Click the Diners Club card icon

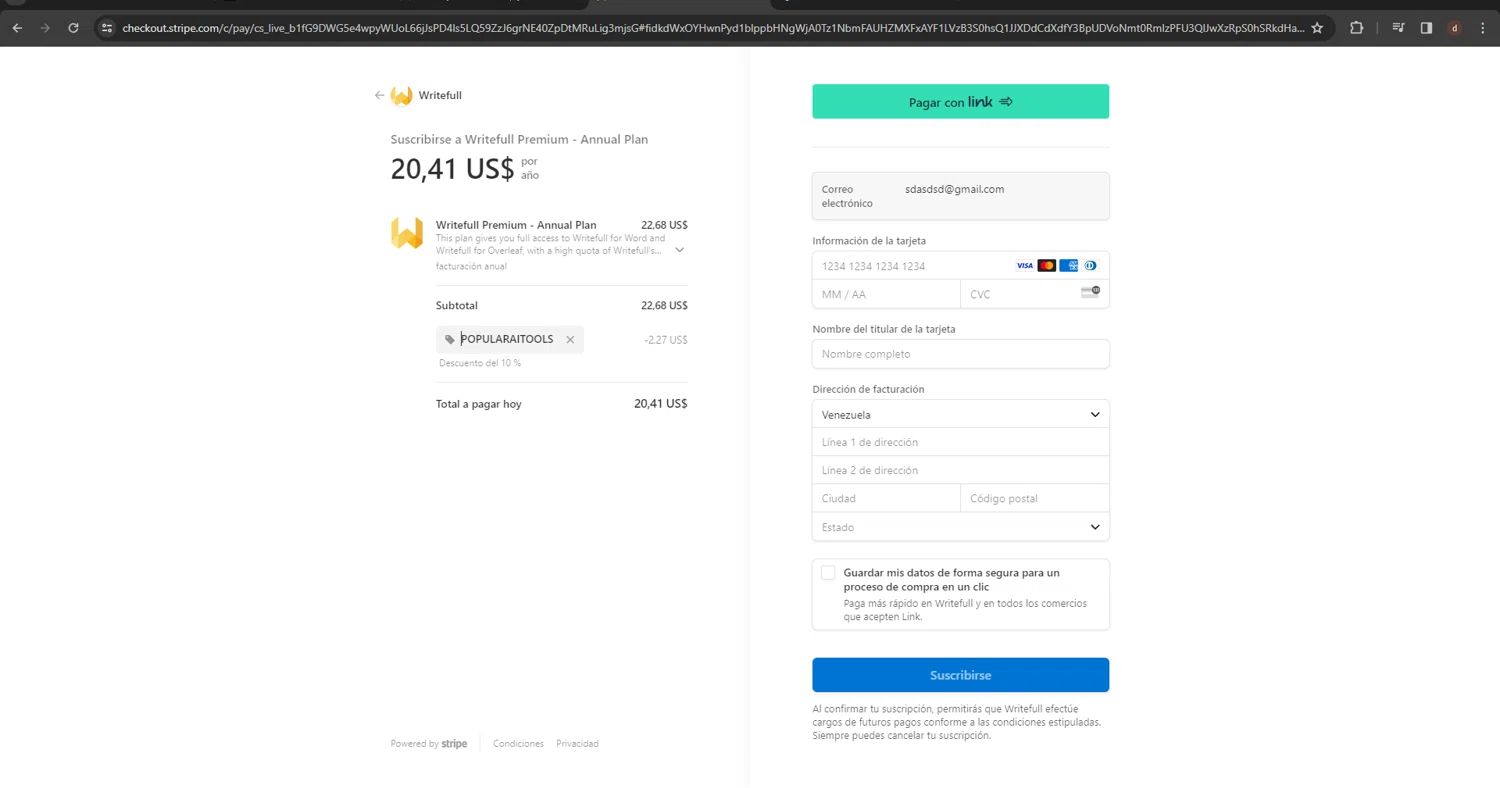(x=1090, y=266)
